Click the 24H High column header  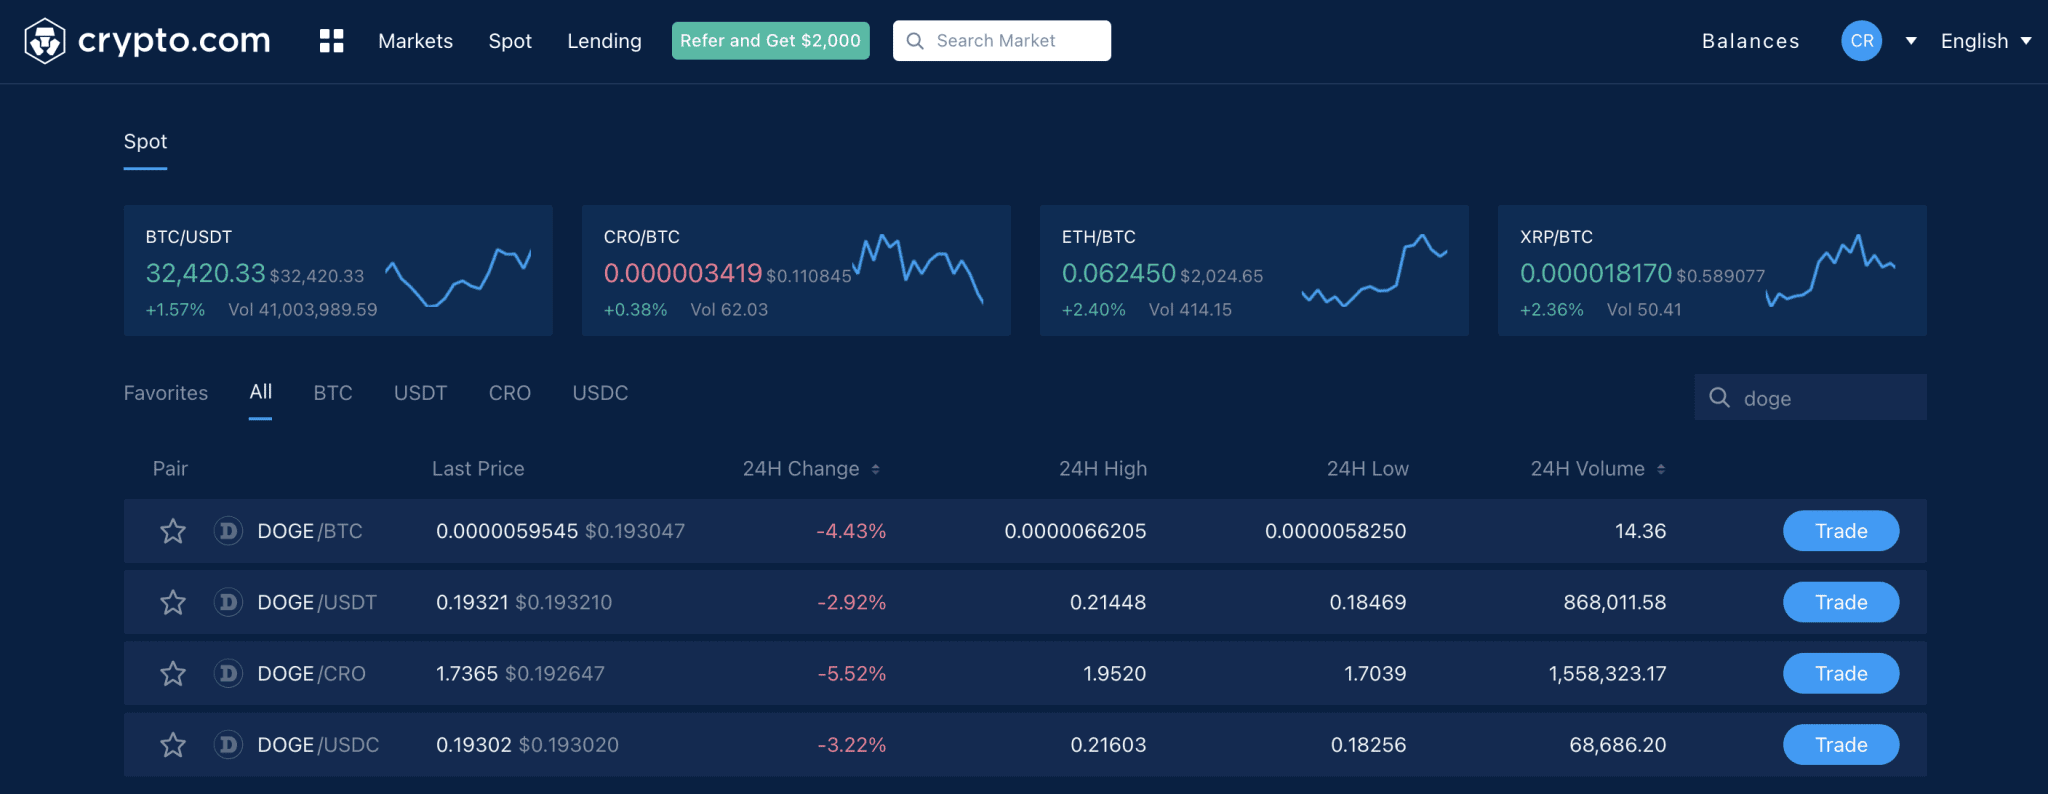[1103, 469]
